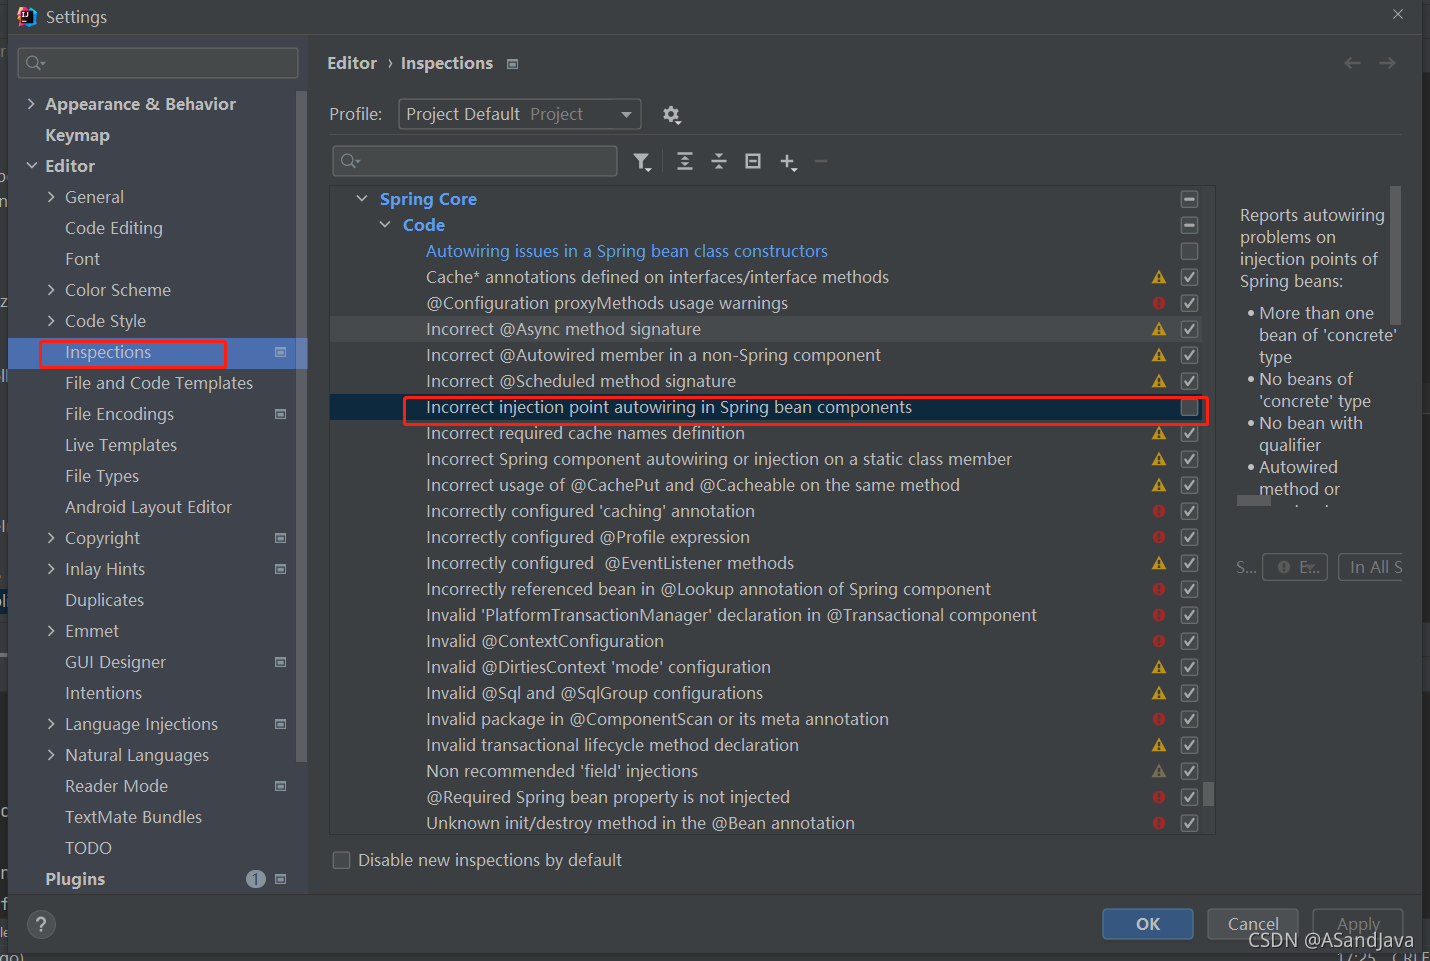Collapse the Code subgroup node
1430x961 pixels.
tap(385, 225)
